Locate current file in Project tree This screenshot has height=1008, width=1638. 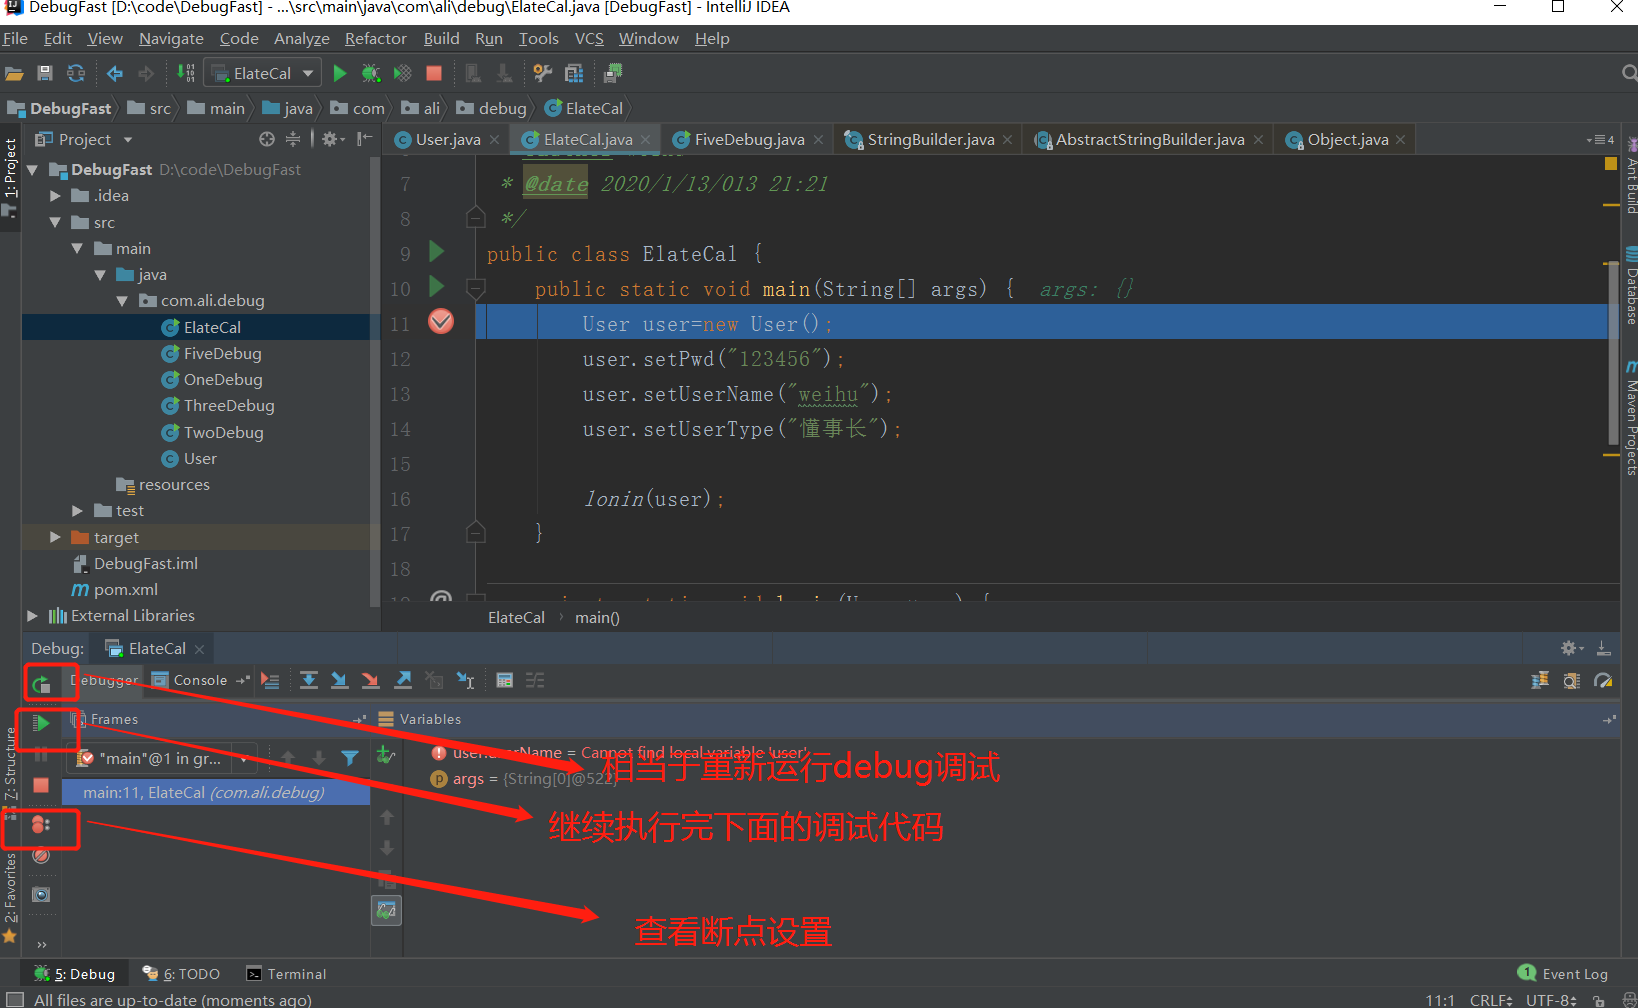[266, 139]
